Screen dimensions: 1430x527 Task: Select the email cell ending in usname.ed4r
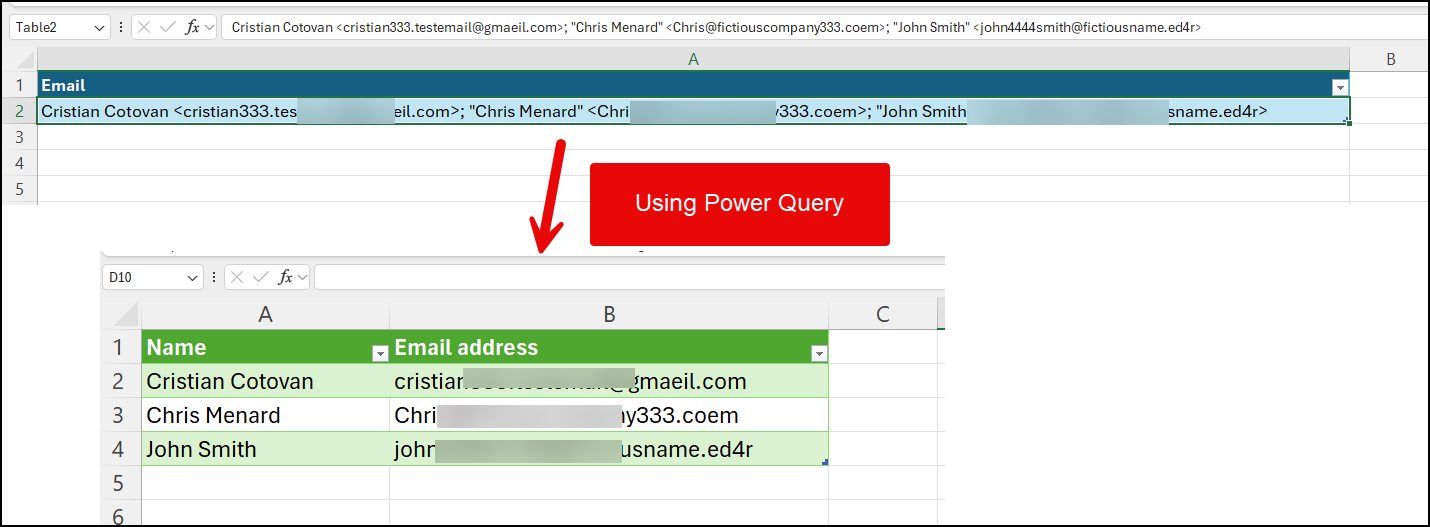point(609,449)
